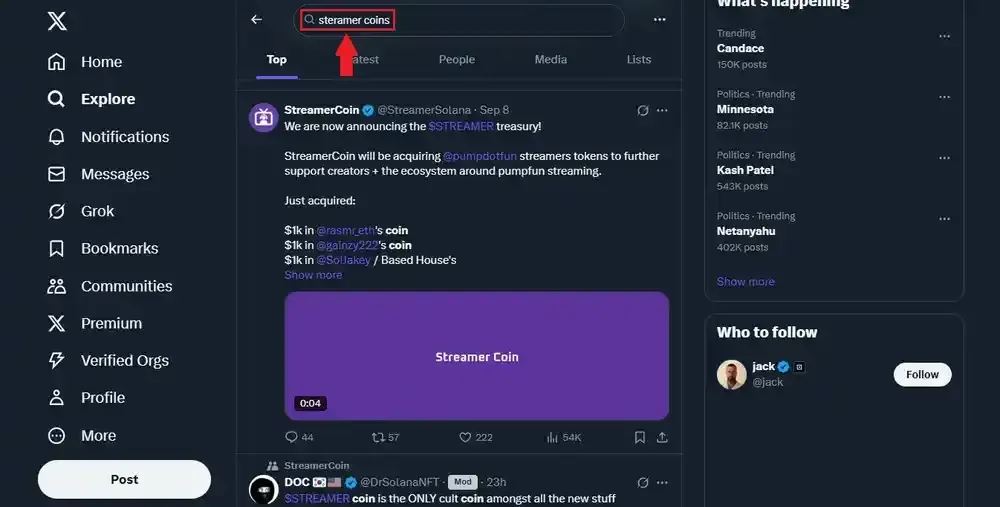This screenshot has width=1000, height=507.
Task: Share the StreamerCoin treasury post
Action: click(662, 437)
